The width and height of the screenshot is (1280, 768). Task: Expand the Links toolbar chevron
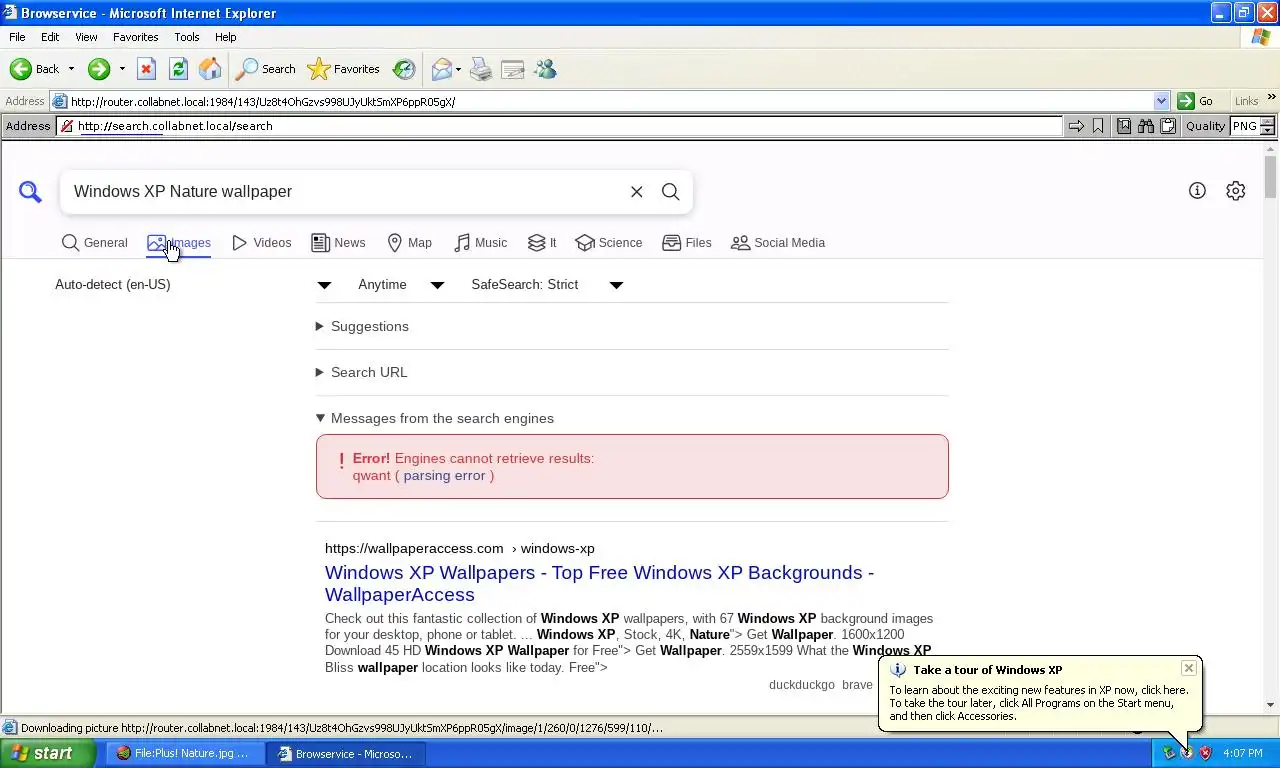click(1271, 98)
